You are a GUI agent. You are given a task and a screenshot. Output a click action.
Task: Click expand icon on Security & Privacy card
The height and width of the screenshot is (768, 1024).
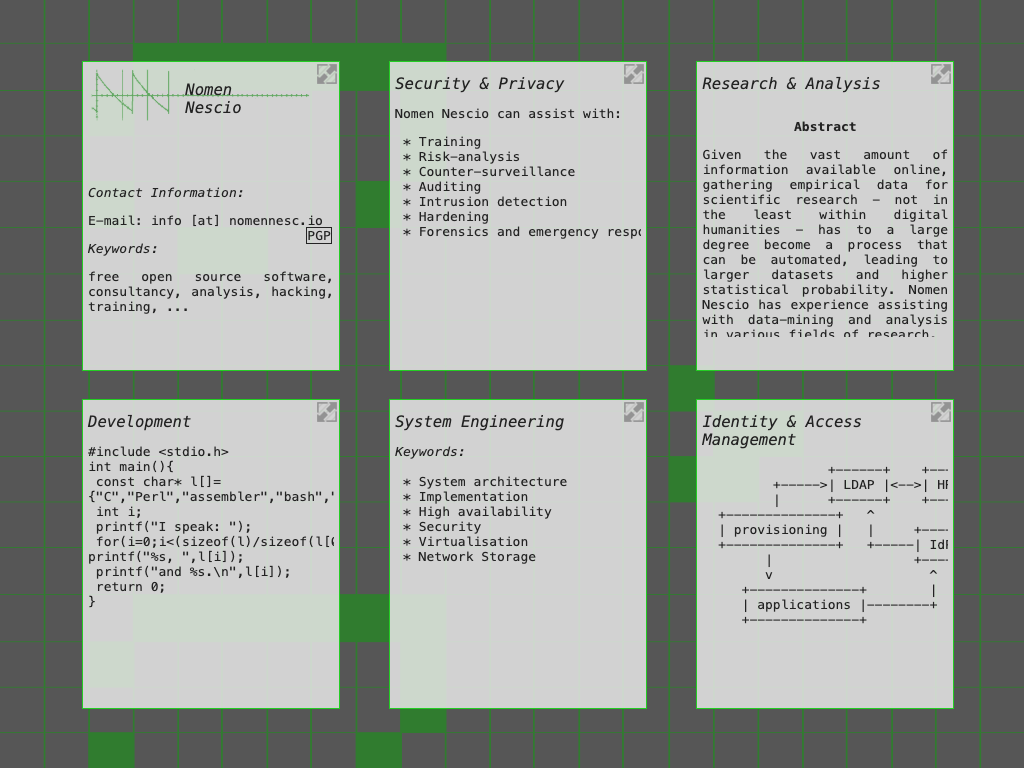(634, 74)
